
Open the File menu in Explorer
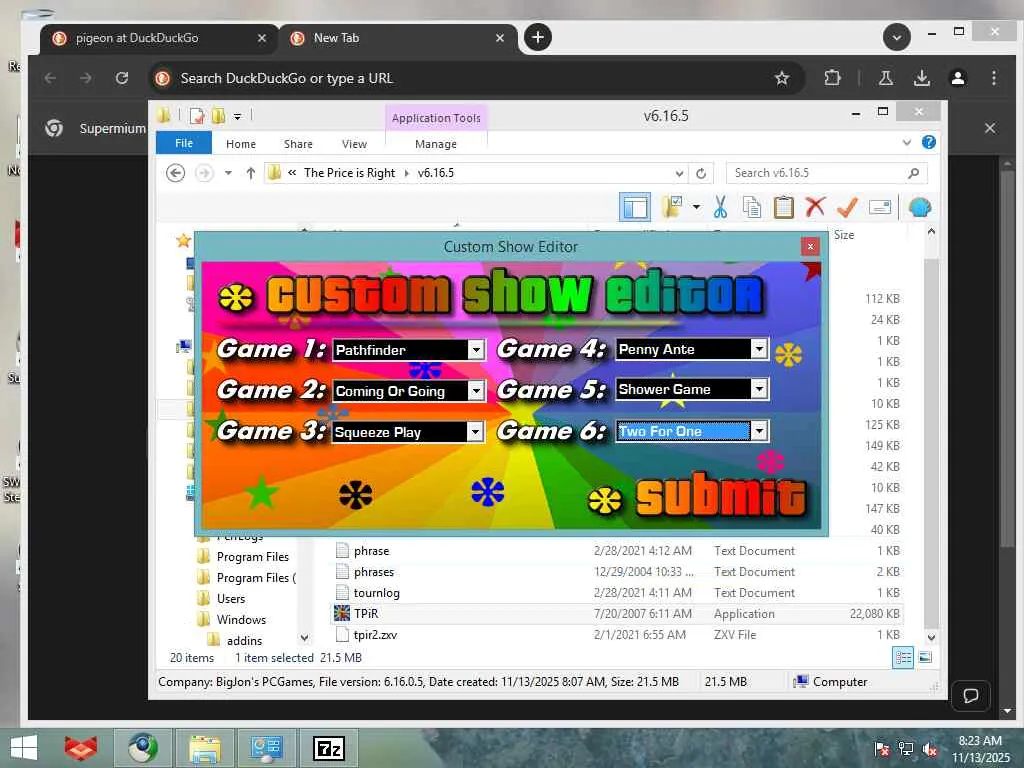(x=184, y=143)
